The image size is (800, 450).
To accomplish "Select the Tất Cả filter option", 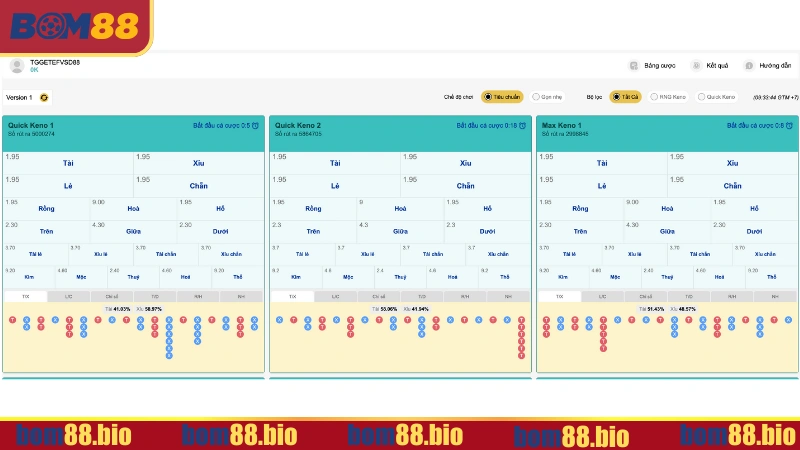I will (x=626, y=97).
